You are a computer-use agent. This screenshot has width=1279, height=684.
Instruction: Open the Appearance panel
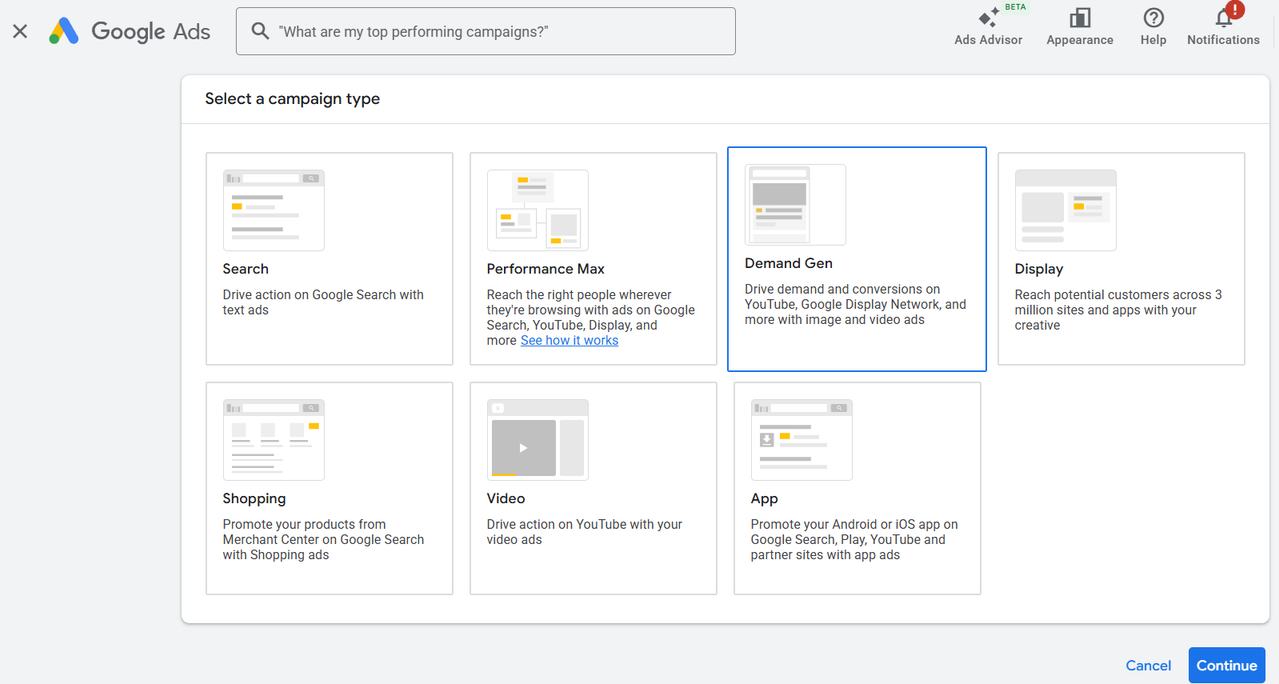tap(1079, 27)
